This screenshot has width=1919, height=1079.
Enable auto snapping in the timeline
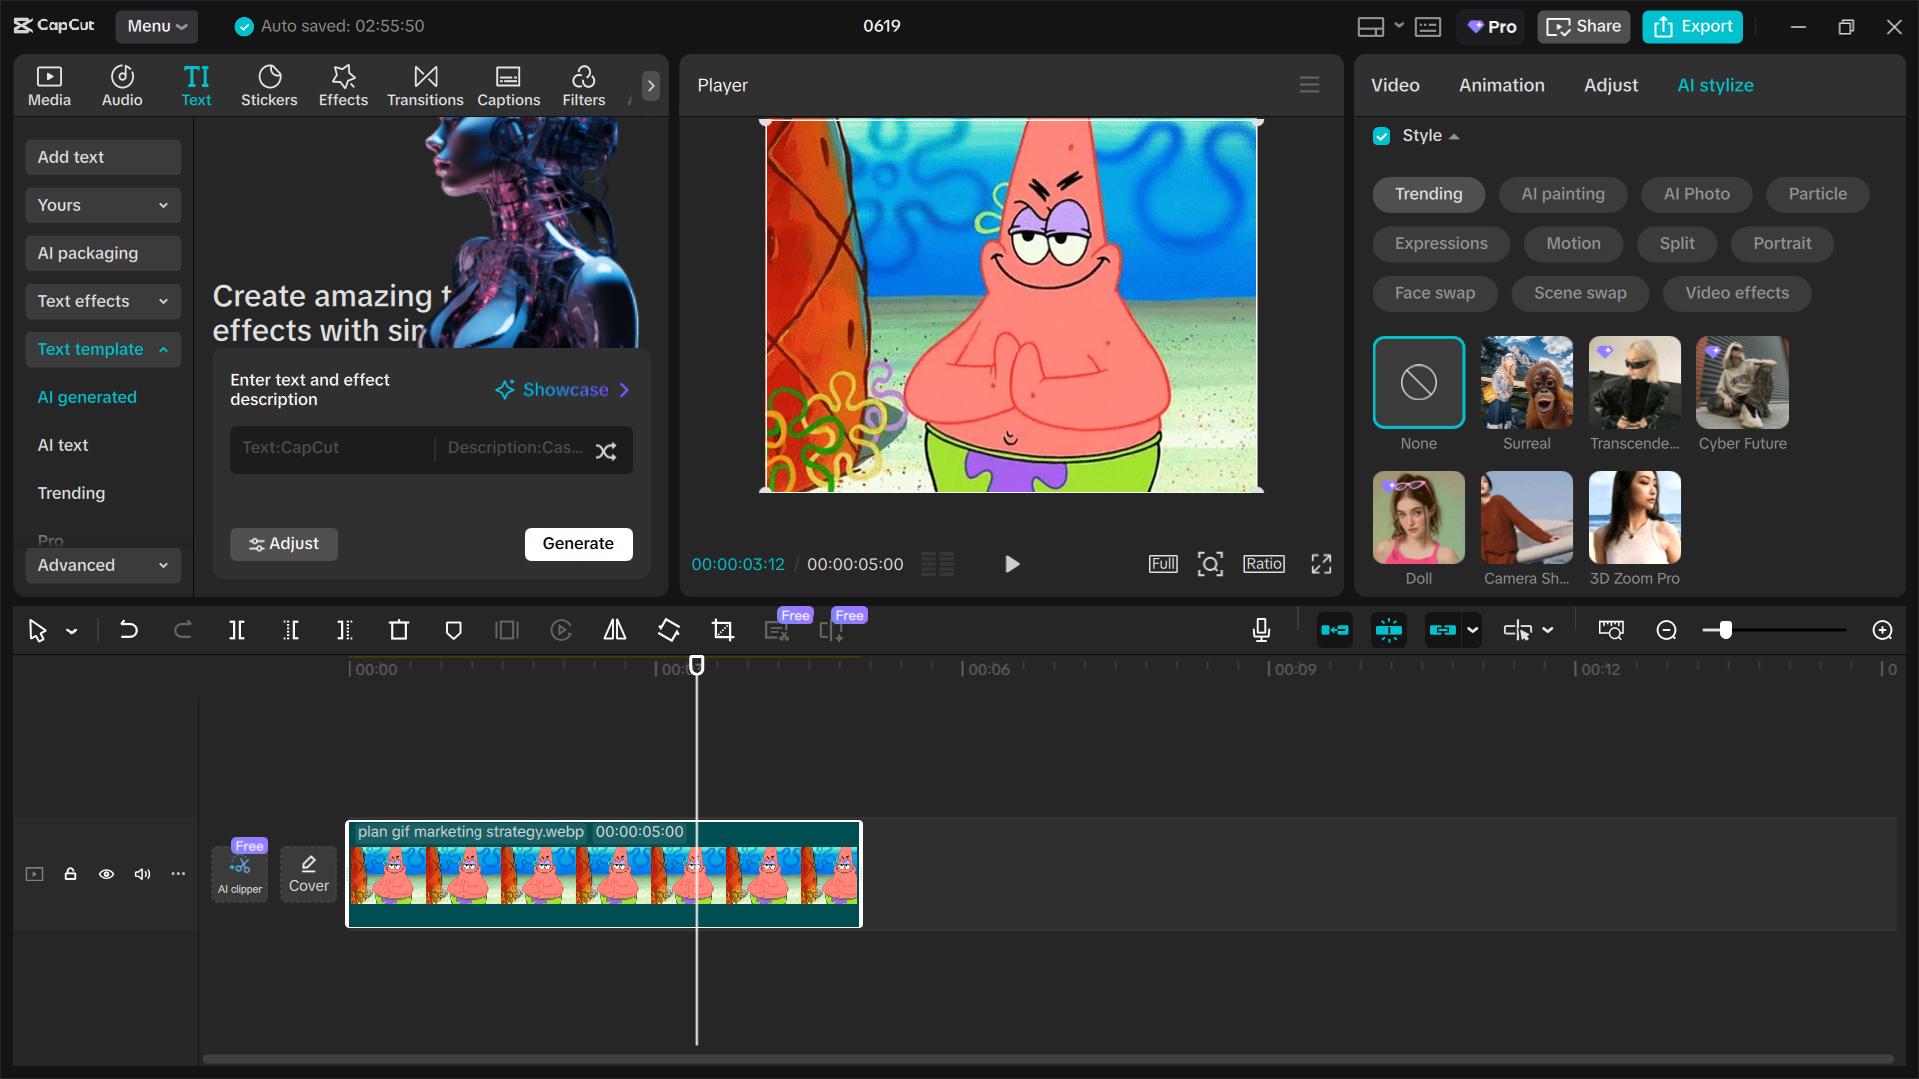pos(1388,630)
